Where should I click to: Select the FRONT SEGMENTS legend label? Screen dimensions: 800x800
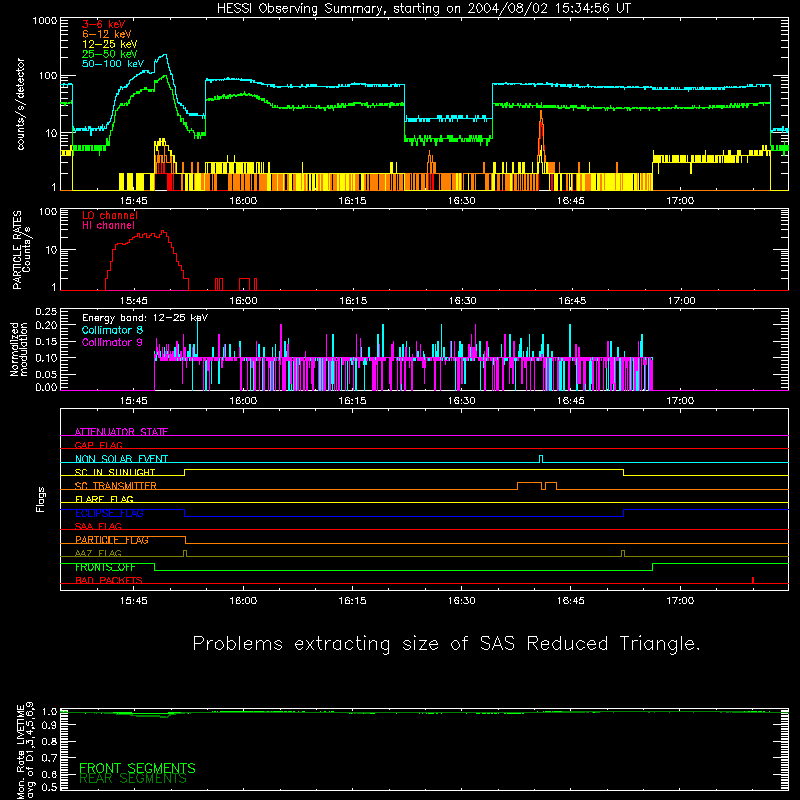coord(137,768)
